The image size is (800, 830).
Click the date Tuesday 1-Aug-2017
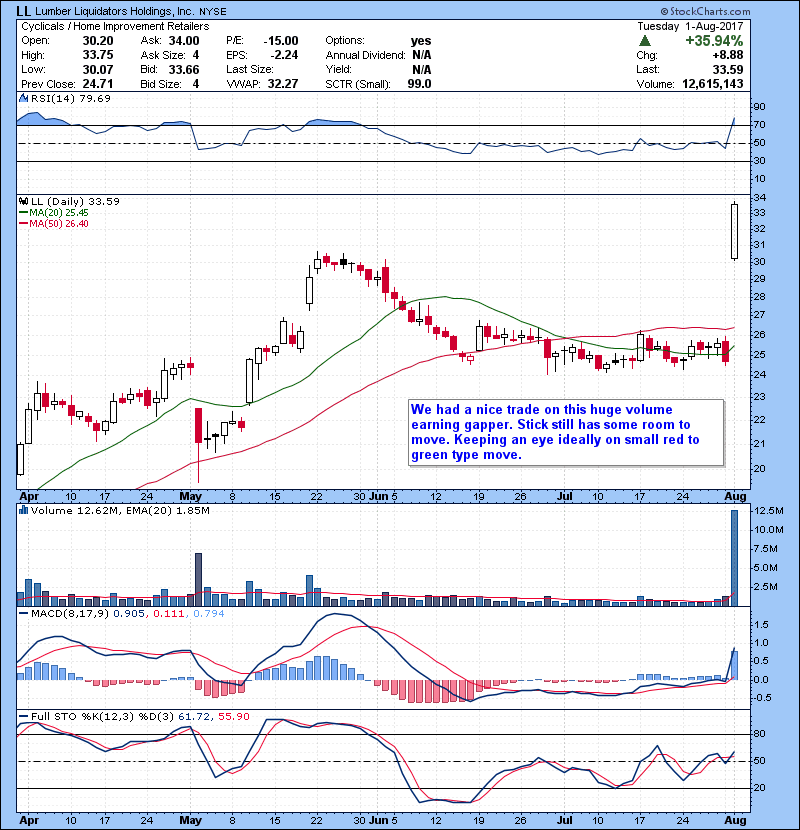point(690,26)
